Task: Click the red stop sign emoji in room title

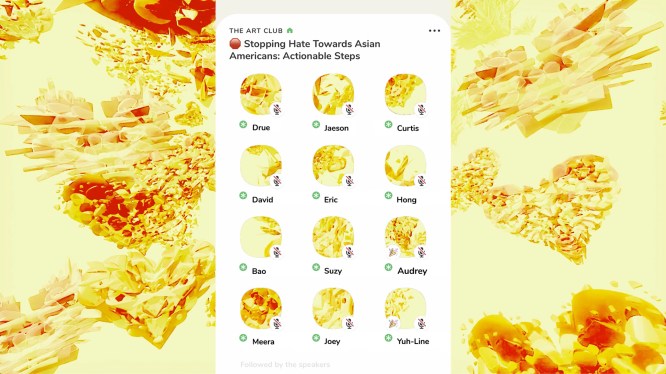Action: (235, 44)
